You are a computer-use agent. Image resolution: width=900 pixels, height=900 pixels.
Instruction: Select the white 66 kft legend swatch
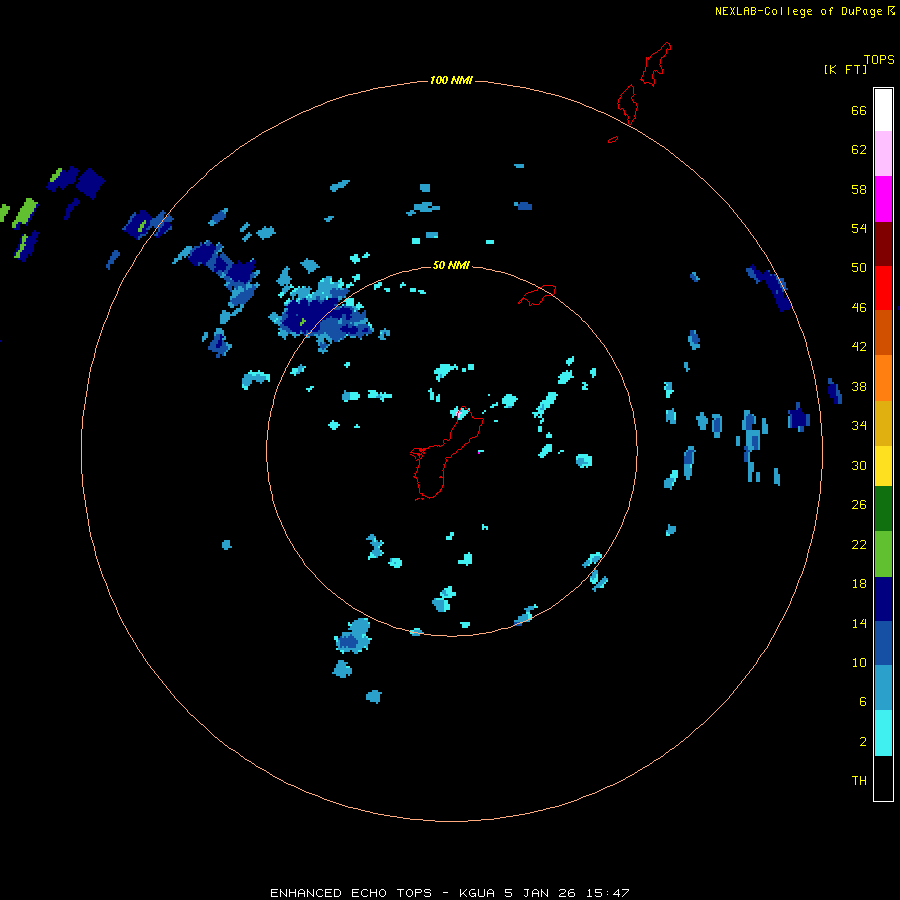tap(883, 110)
